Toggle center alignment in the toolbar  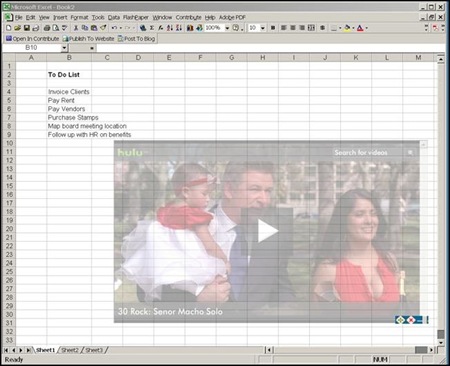pos(293,28)
